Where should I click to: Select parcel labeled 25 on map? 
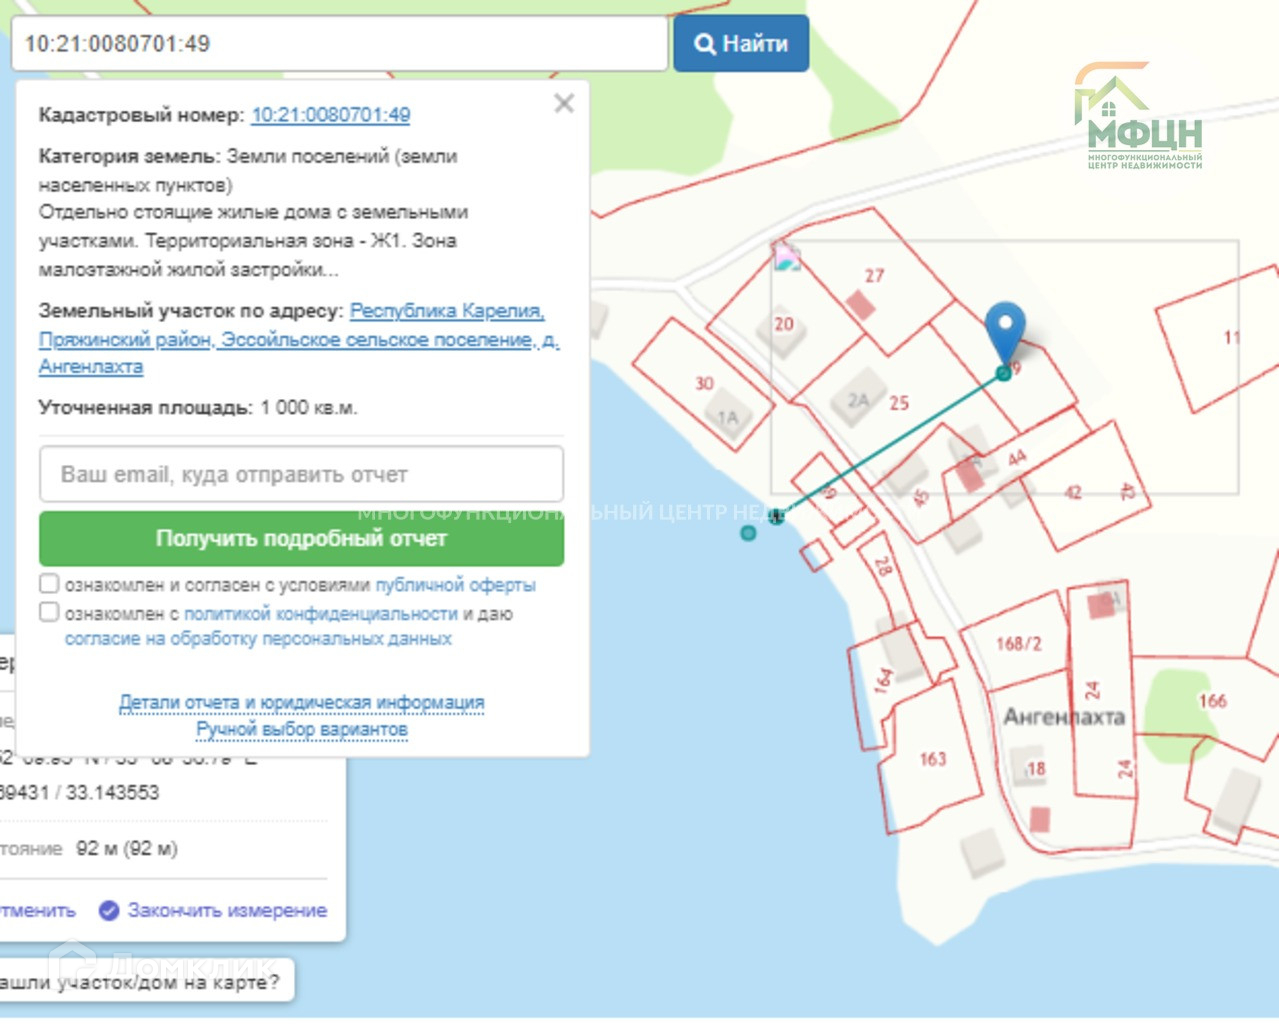coord(899,403)
